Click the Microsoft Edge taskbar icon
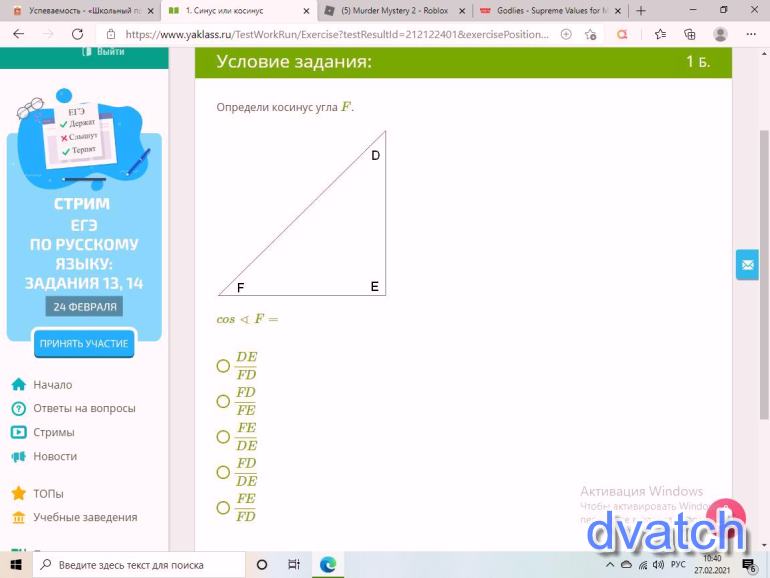The height and width of the screenshot is (578, 770). tap(328, 564)
